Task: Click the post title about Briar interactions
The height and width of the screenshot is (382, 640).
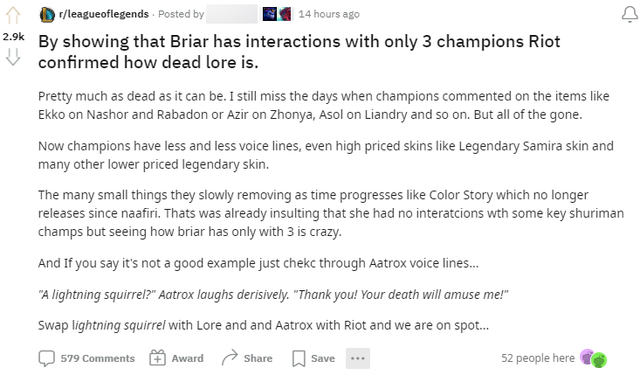Action: pos(299,52)
